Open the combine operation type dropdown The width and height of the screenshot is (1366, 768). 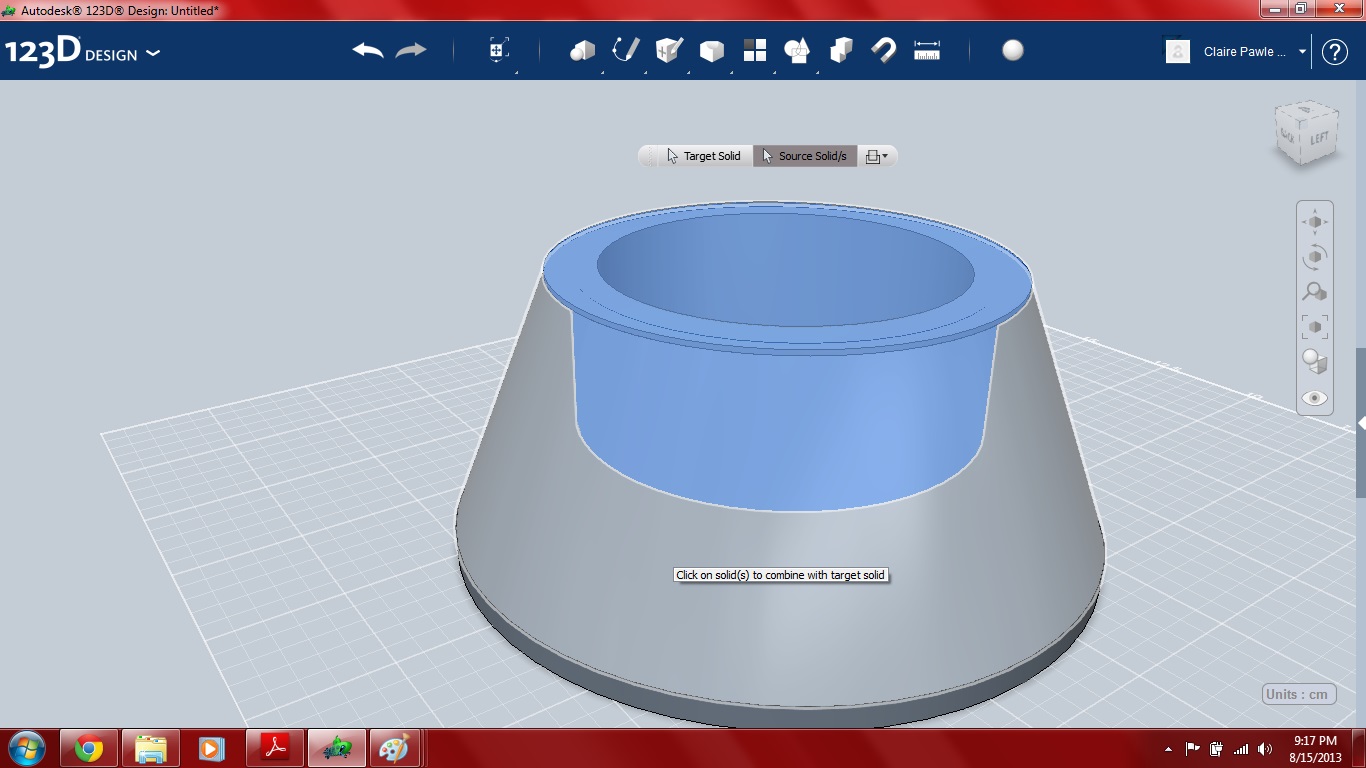(x=877, y=156)
